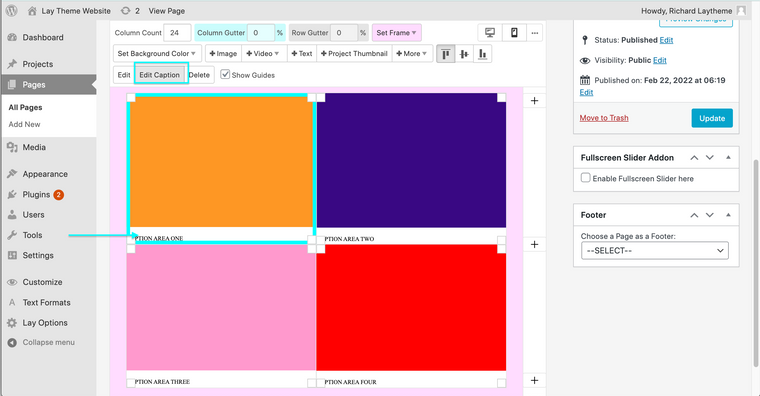This screenshot has width=760, height=396.
Task: Go to Users in sidebar
Action: (33, 215)
